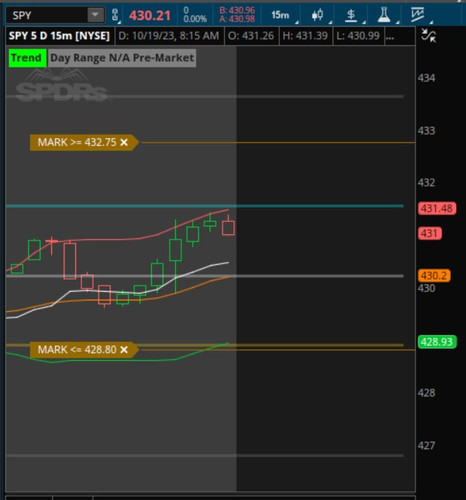Click the symbol link chain icon
This screenshot has width=466, height=500.
pos(115,15)
